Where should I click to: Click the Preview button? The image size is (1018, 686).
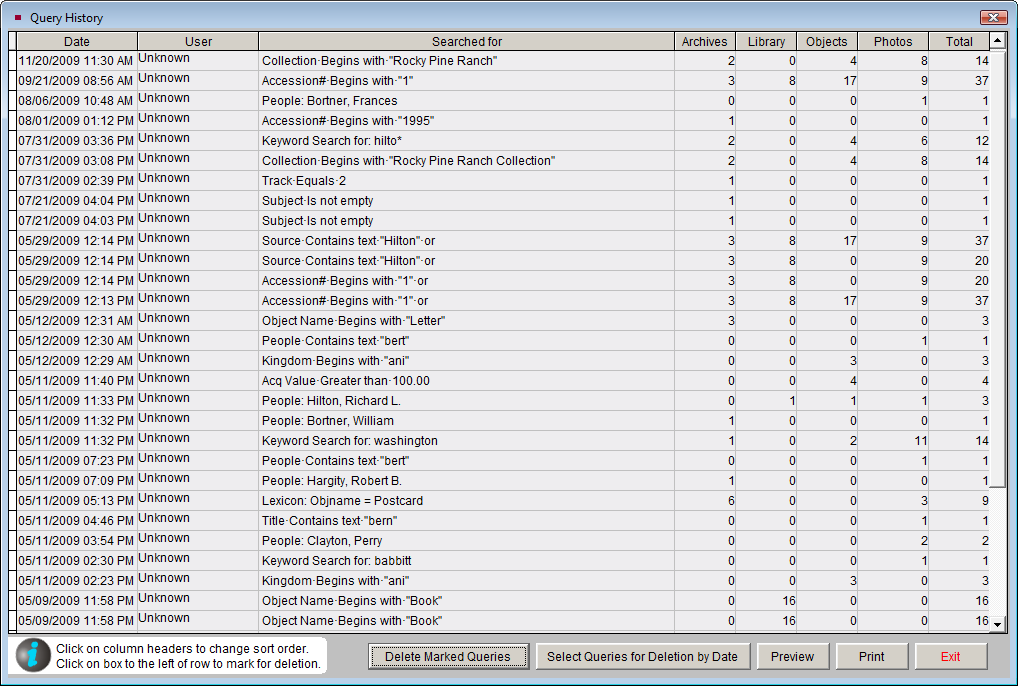793,657
